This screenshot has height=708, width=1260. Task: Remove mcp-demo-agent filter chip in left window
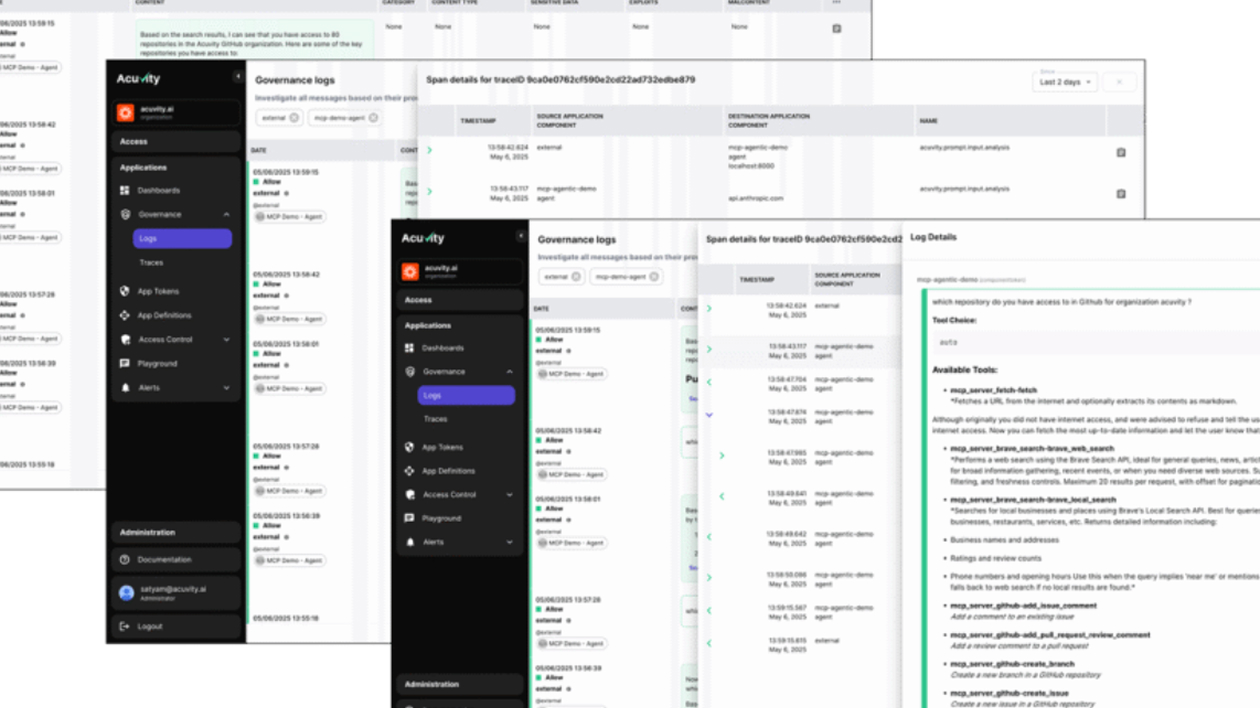373,118
